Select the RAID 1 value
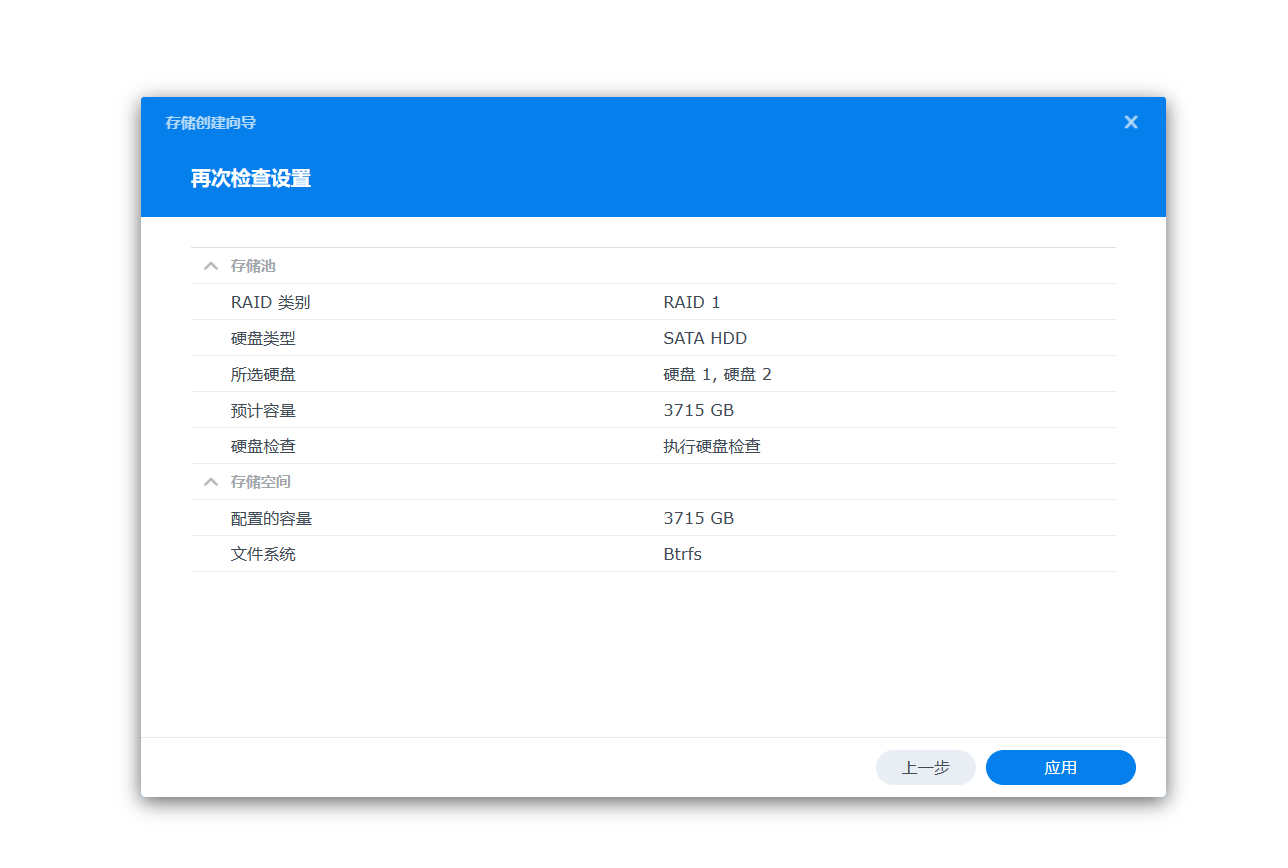 (692, 302)
